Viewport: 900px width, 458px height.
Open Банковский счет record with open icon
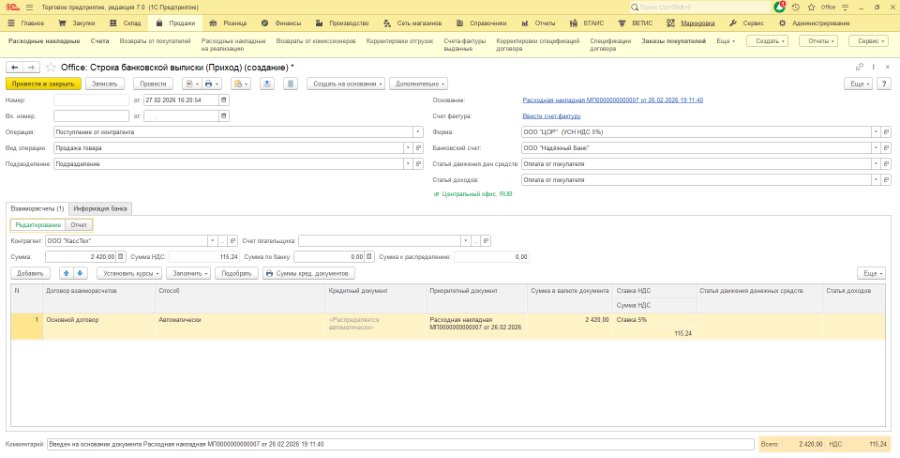point(887,148)
